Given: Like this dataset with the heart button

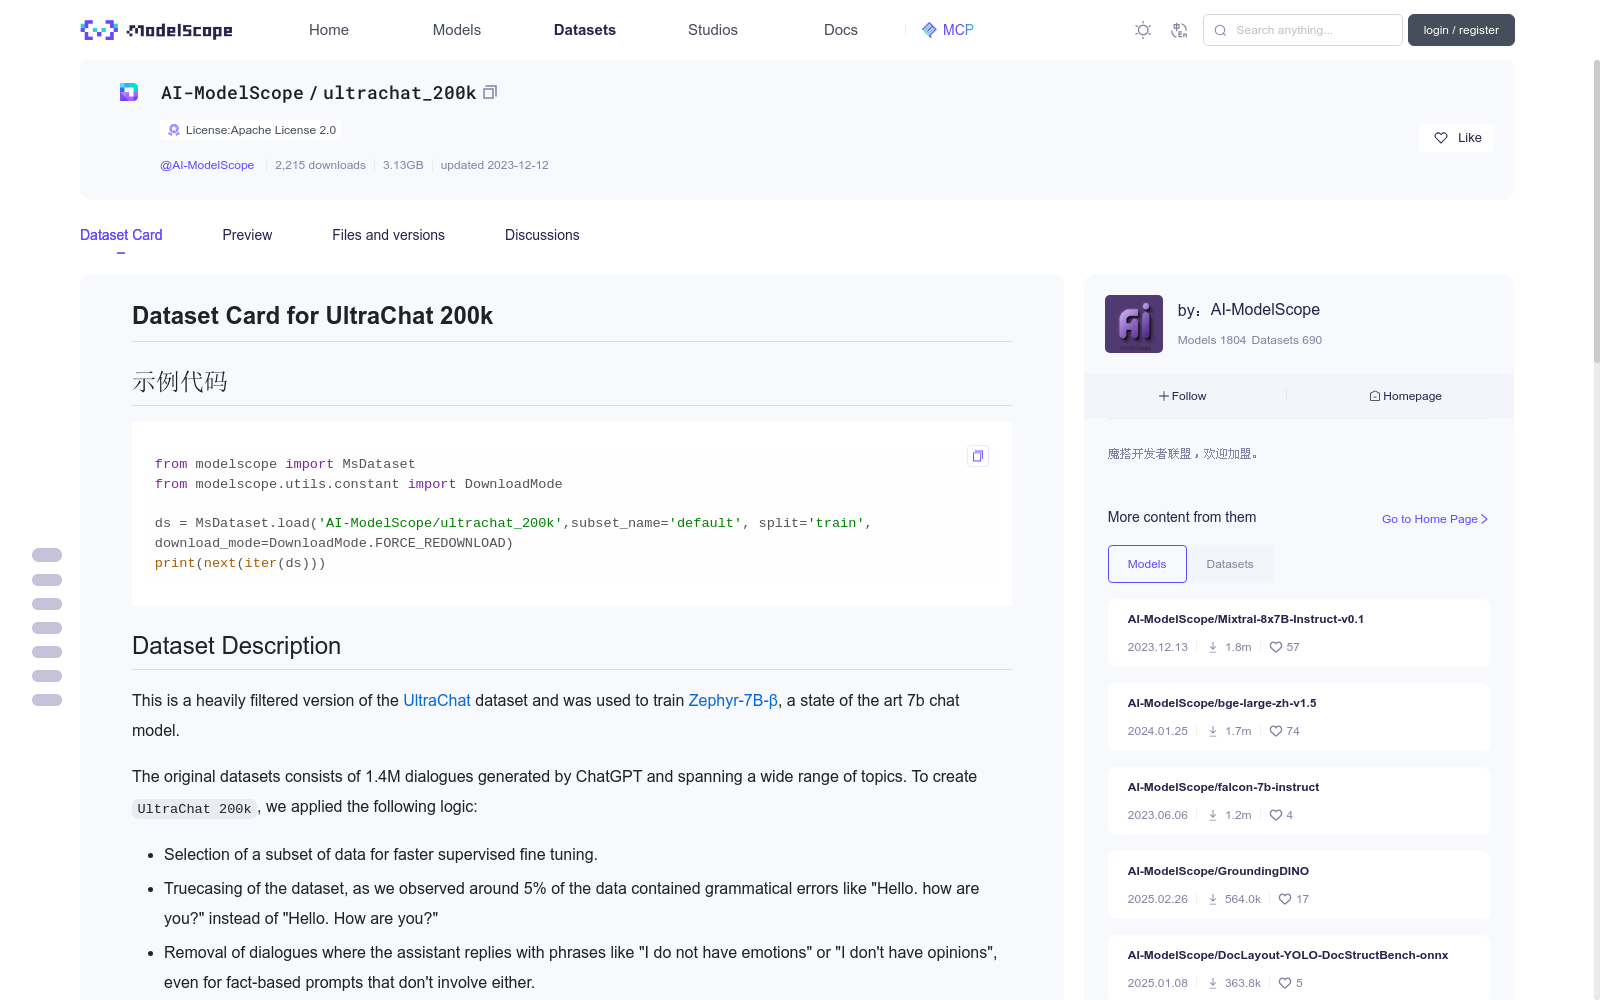Looking at the screenshot, I should pos(1456,138).
